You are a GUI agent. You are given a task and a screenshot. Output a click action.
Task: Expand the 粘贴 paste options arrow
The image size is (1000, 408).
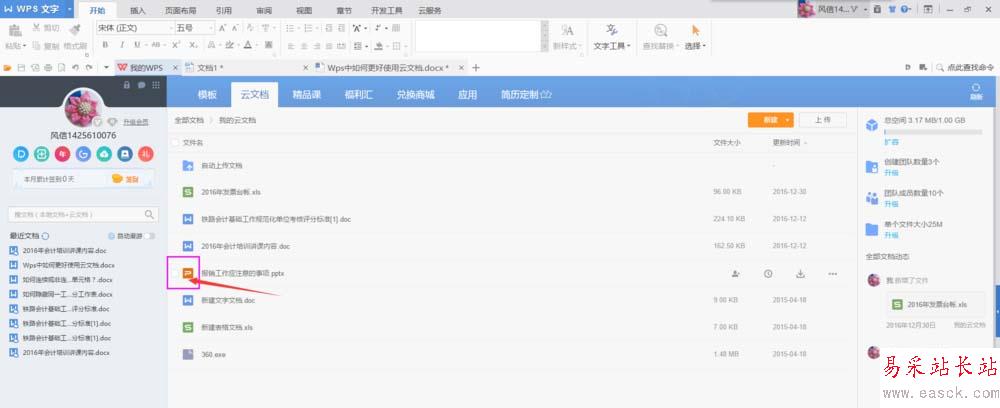pyautogui.click(x=25, y=46)
